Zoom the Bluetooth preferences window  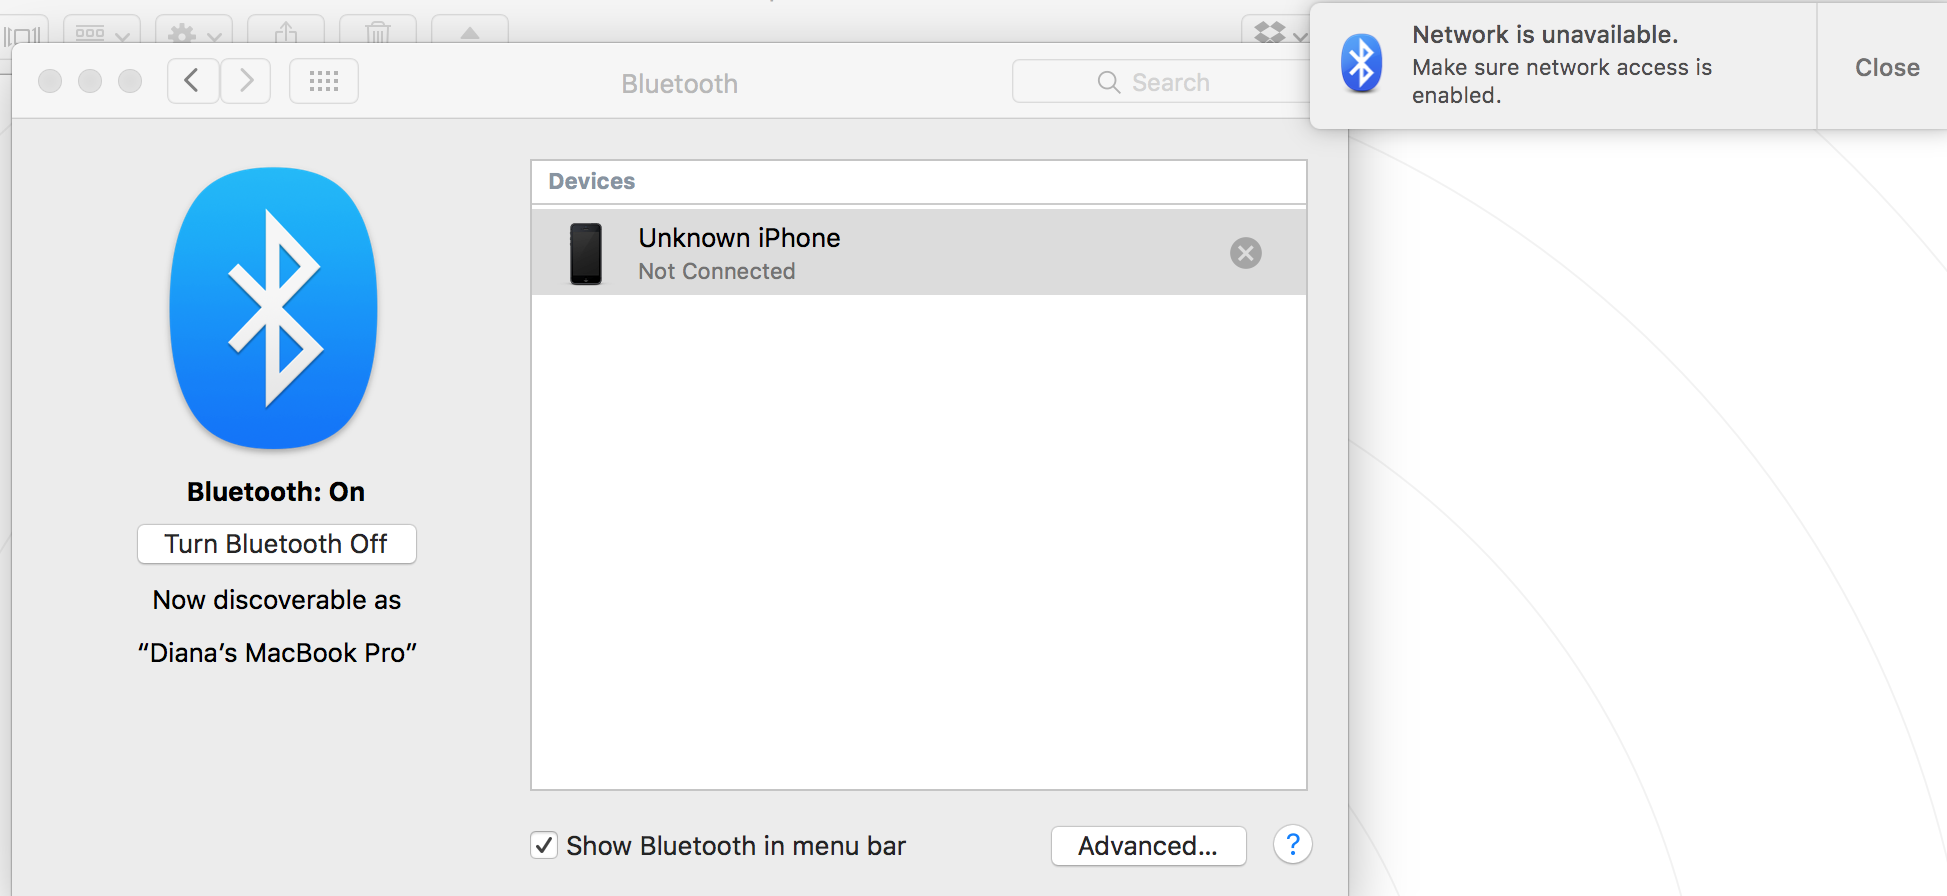130,81
